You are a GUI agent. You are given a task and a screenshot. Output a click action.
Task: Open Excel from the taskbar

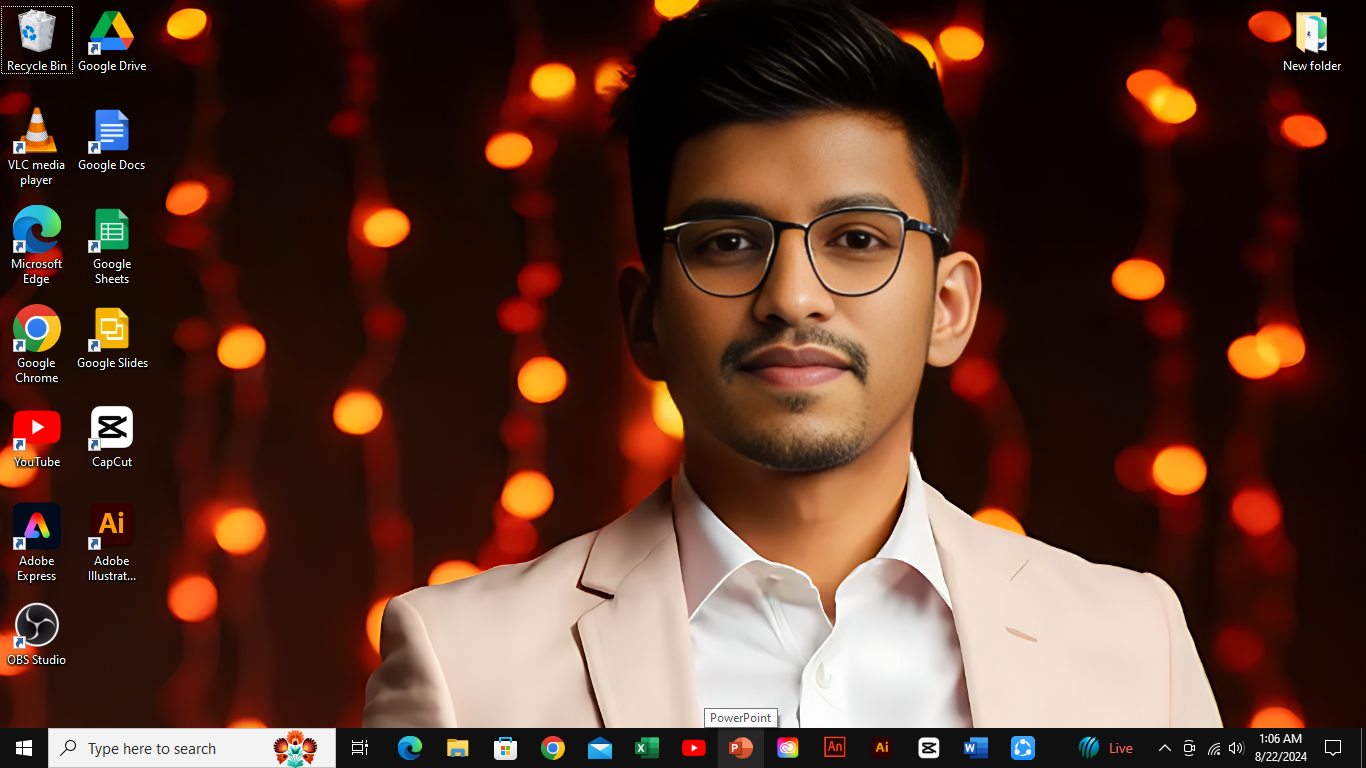click(x=647, y=748)
